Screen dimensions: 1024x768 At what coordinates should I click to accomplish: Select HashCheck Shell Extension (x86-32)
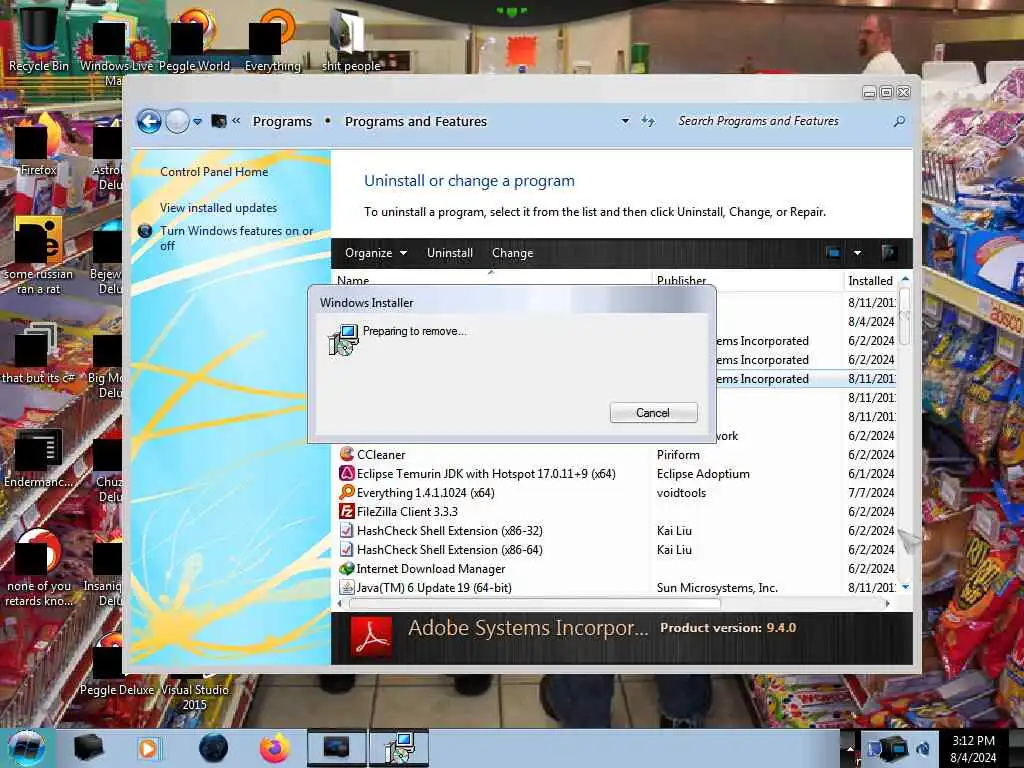(x=617, y=530)
